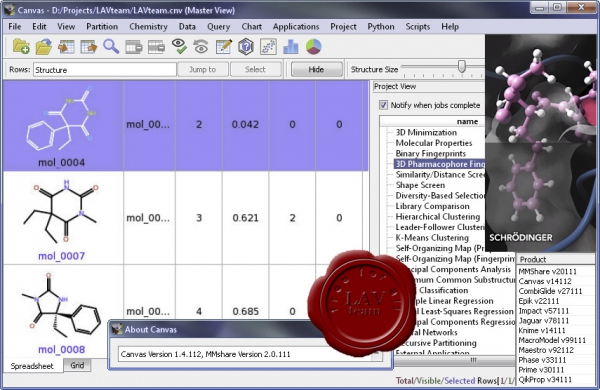Click the Structure Size slider handle
600x390 pixels.
[462, 66]
